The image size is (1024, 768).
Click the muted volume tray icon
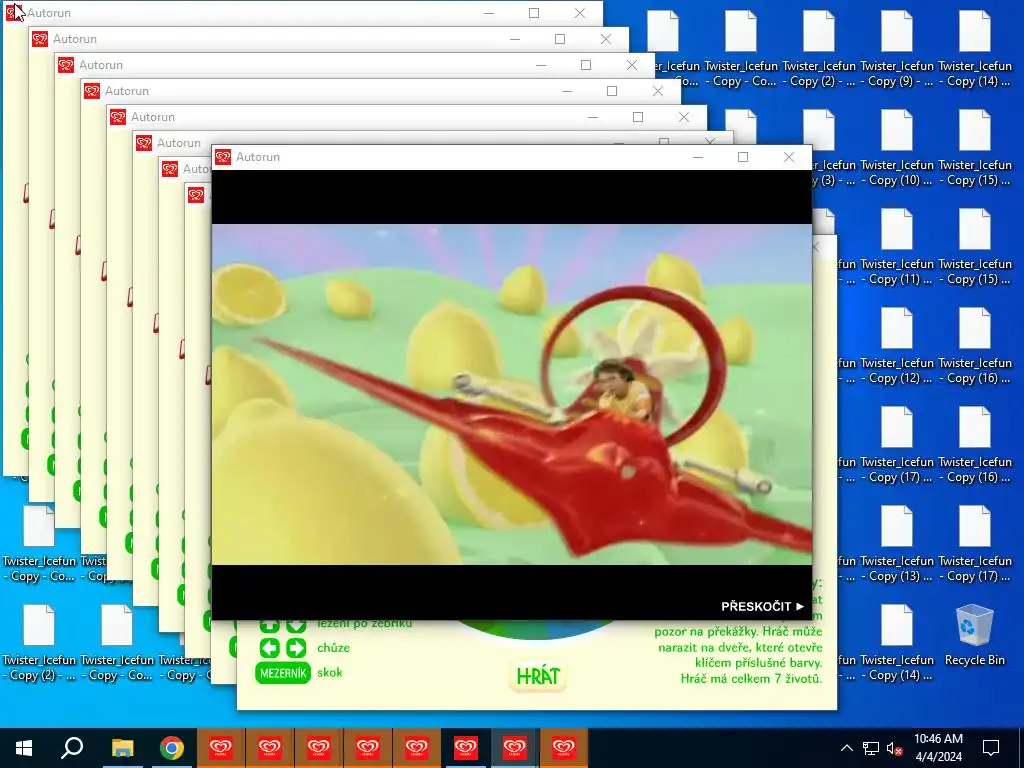(x=895, y=748)
